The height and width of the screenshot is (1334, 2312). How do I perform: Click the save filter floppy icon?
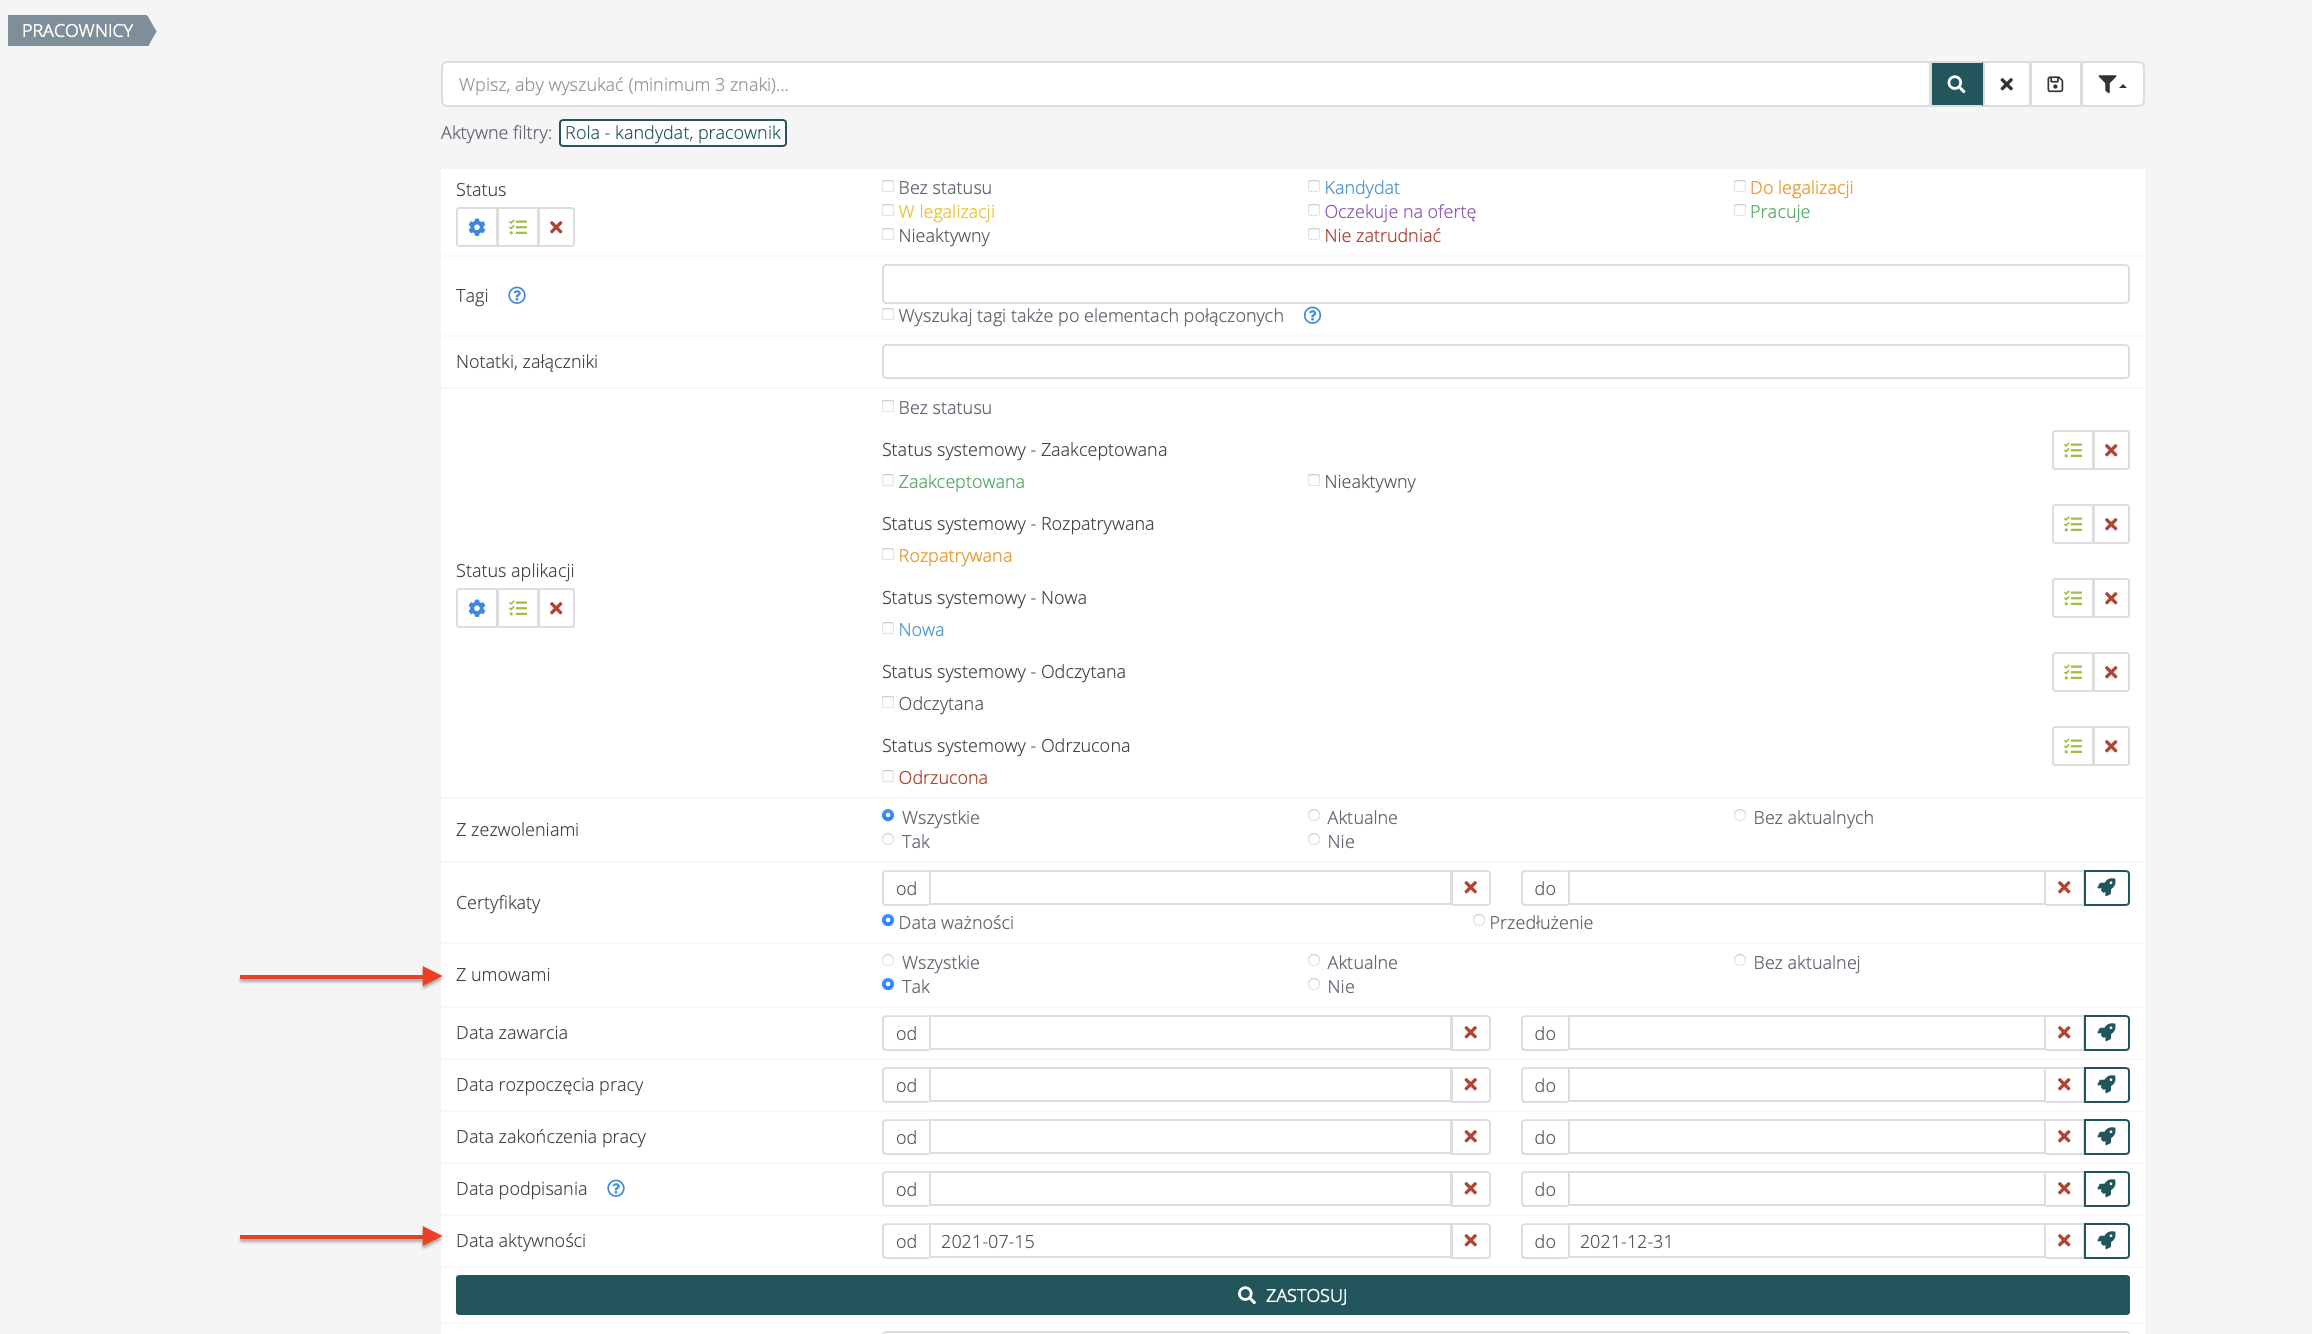point(2055,84)
